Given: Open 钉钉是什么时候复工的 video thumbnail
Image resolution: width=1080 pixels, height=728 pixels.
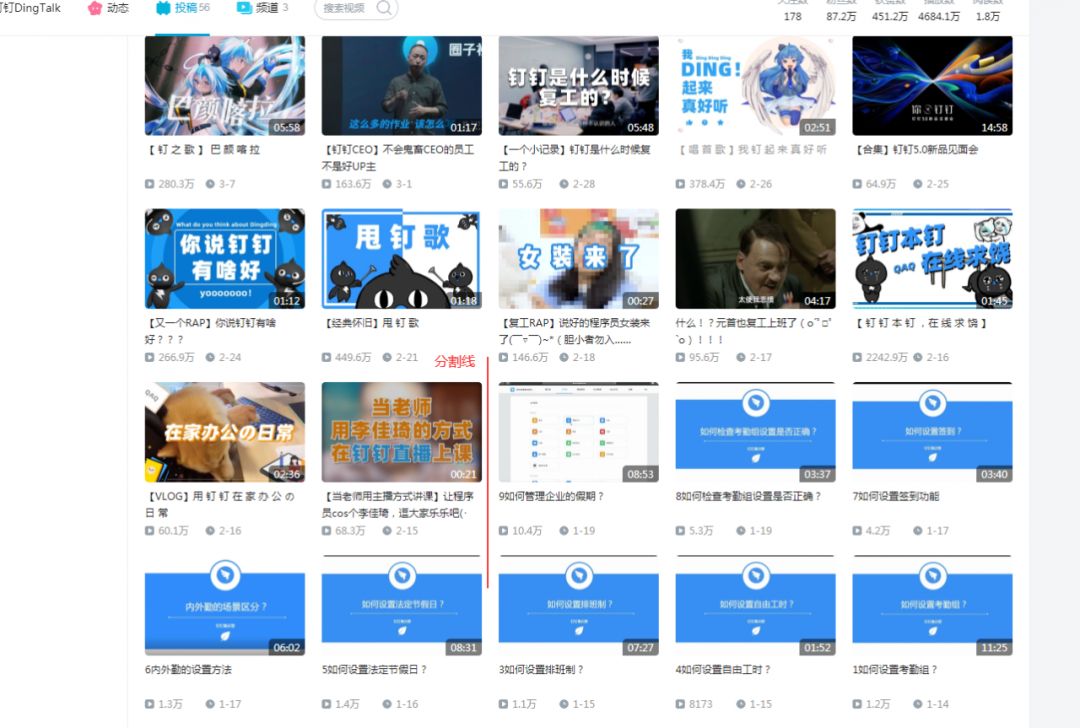Looking at the screenshot, I should [x=579, y=85].
